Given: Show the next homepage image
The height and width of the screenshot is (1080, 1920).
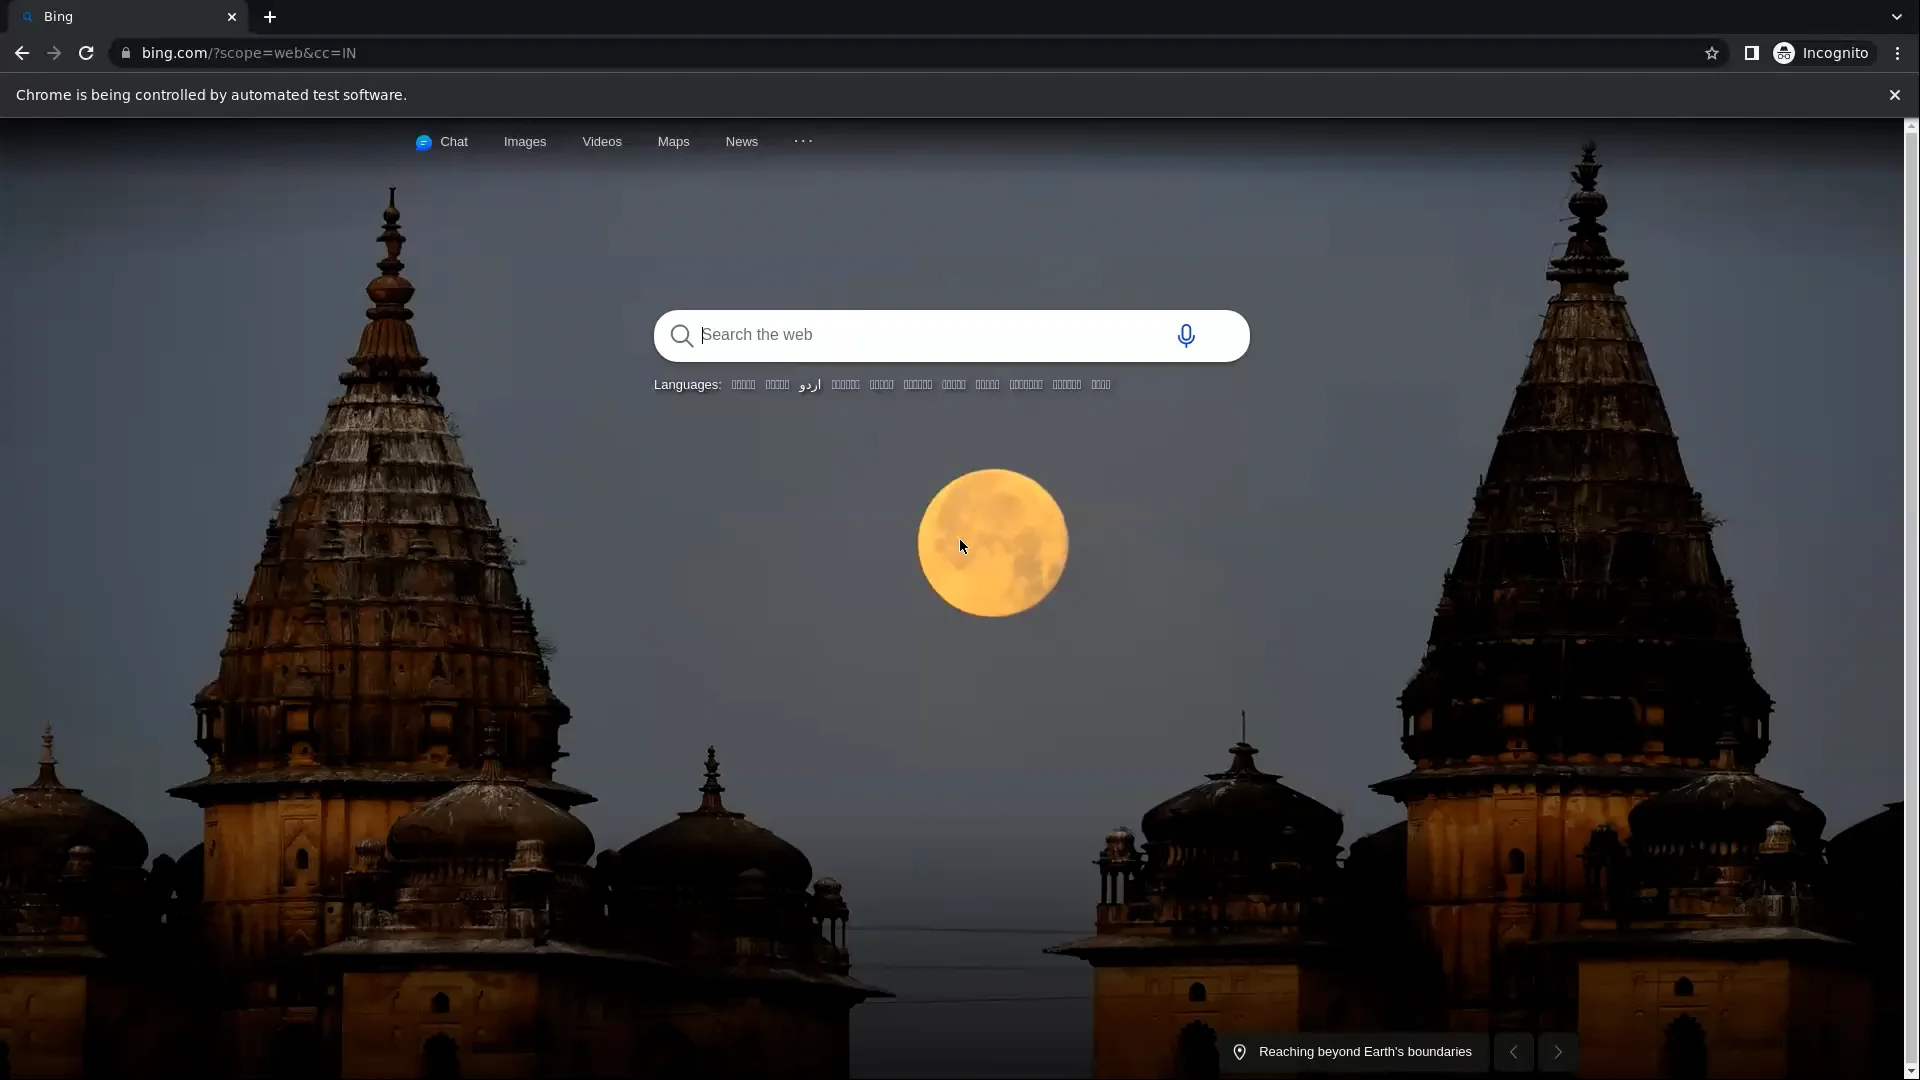Looking at the screenshot, I should (1558, 1052).
